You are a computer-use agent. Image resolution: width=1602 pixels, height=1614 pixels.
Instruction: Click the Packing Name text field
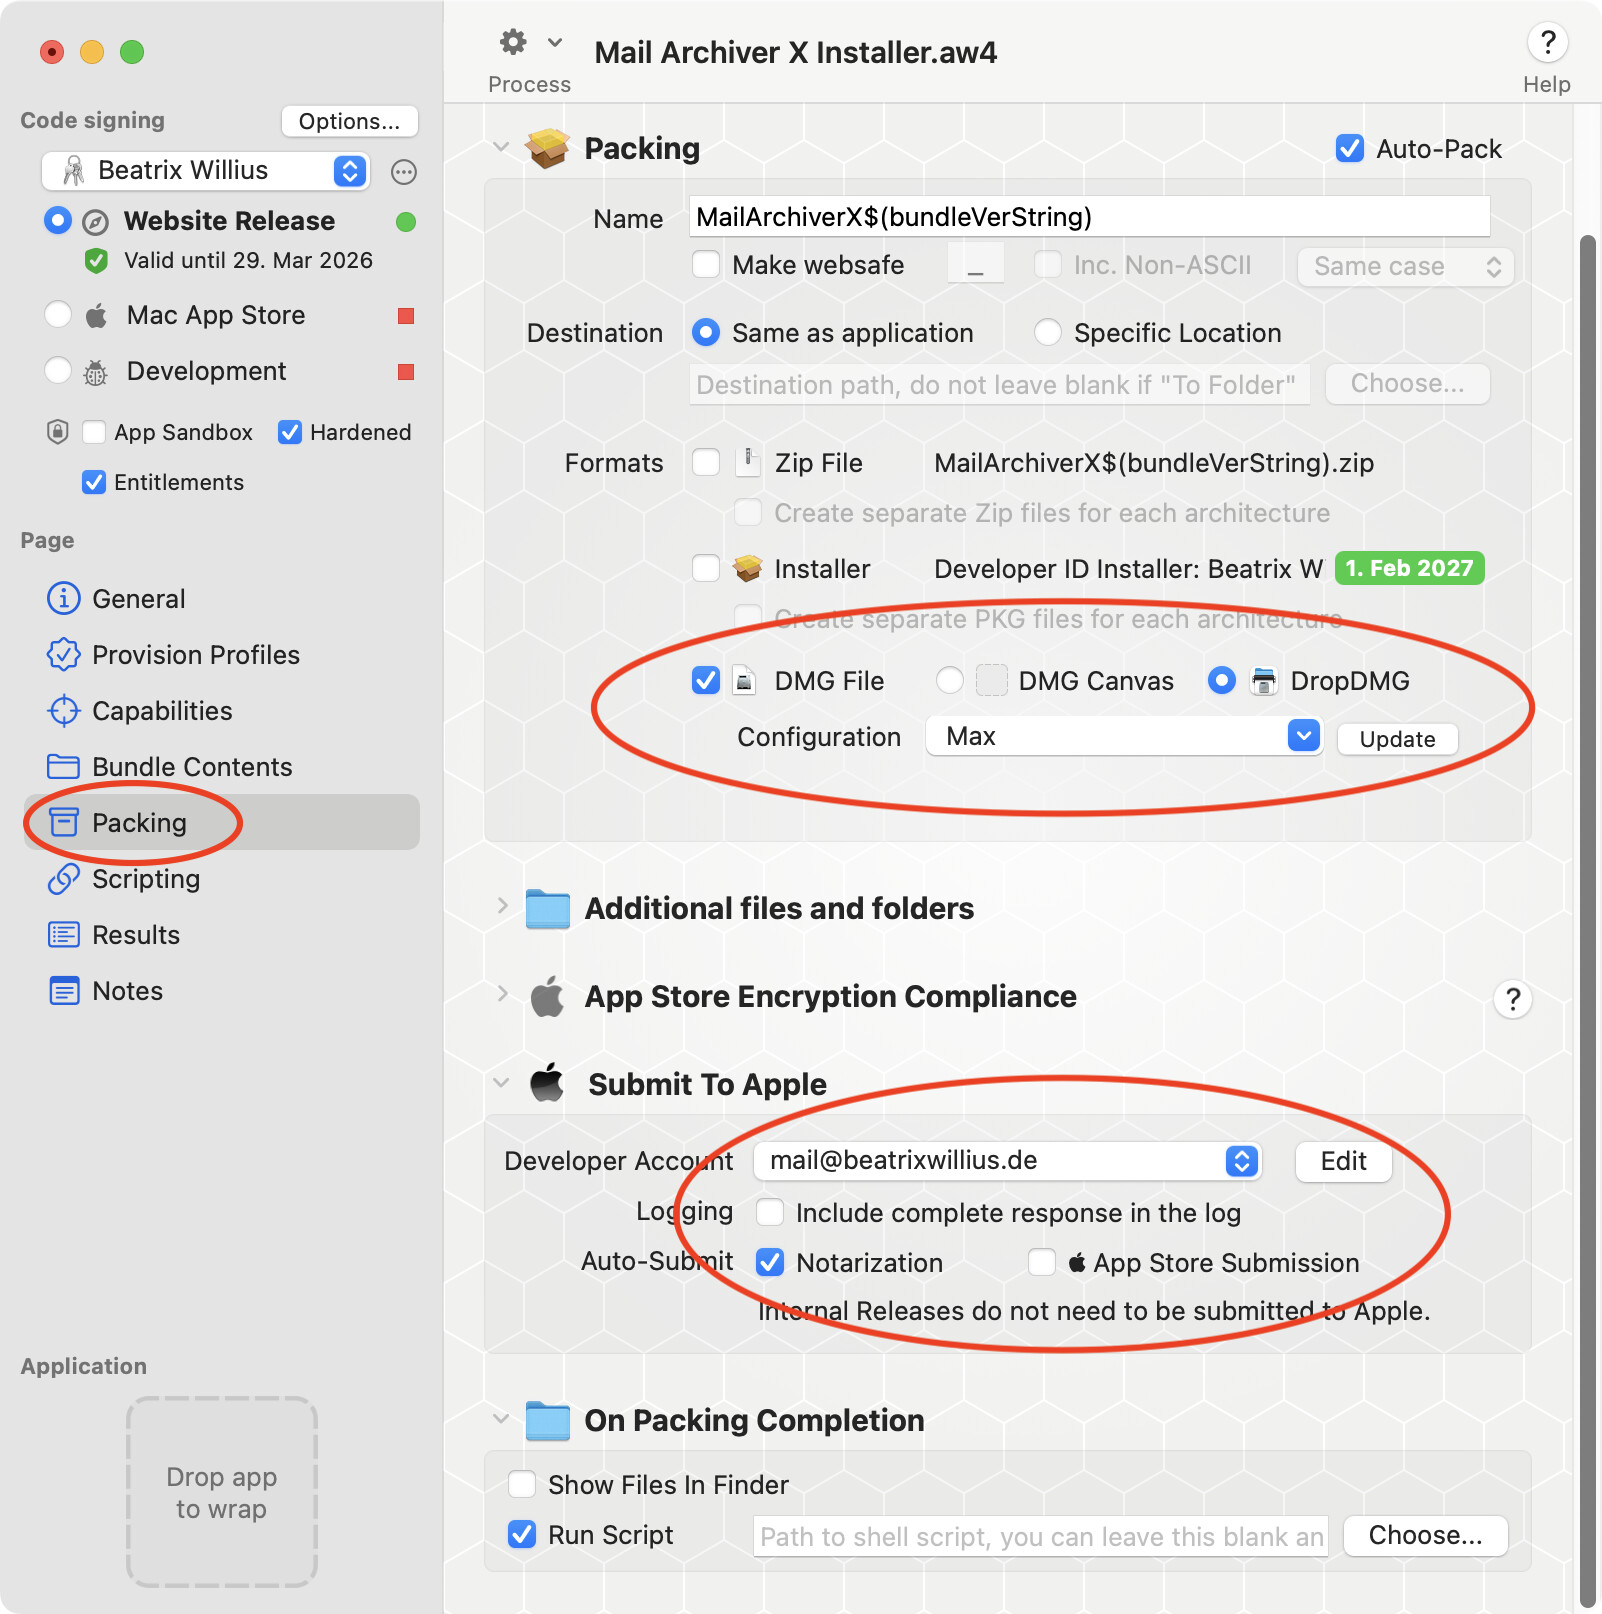[x=1089, y=217]
